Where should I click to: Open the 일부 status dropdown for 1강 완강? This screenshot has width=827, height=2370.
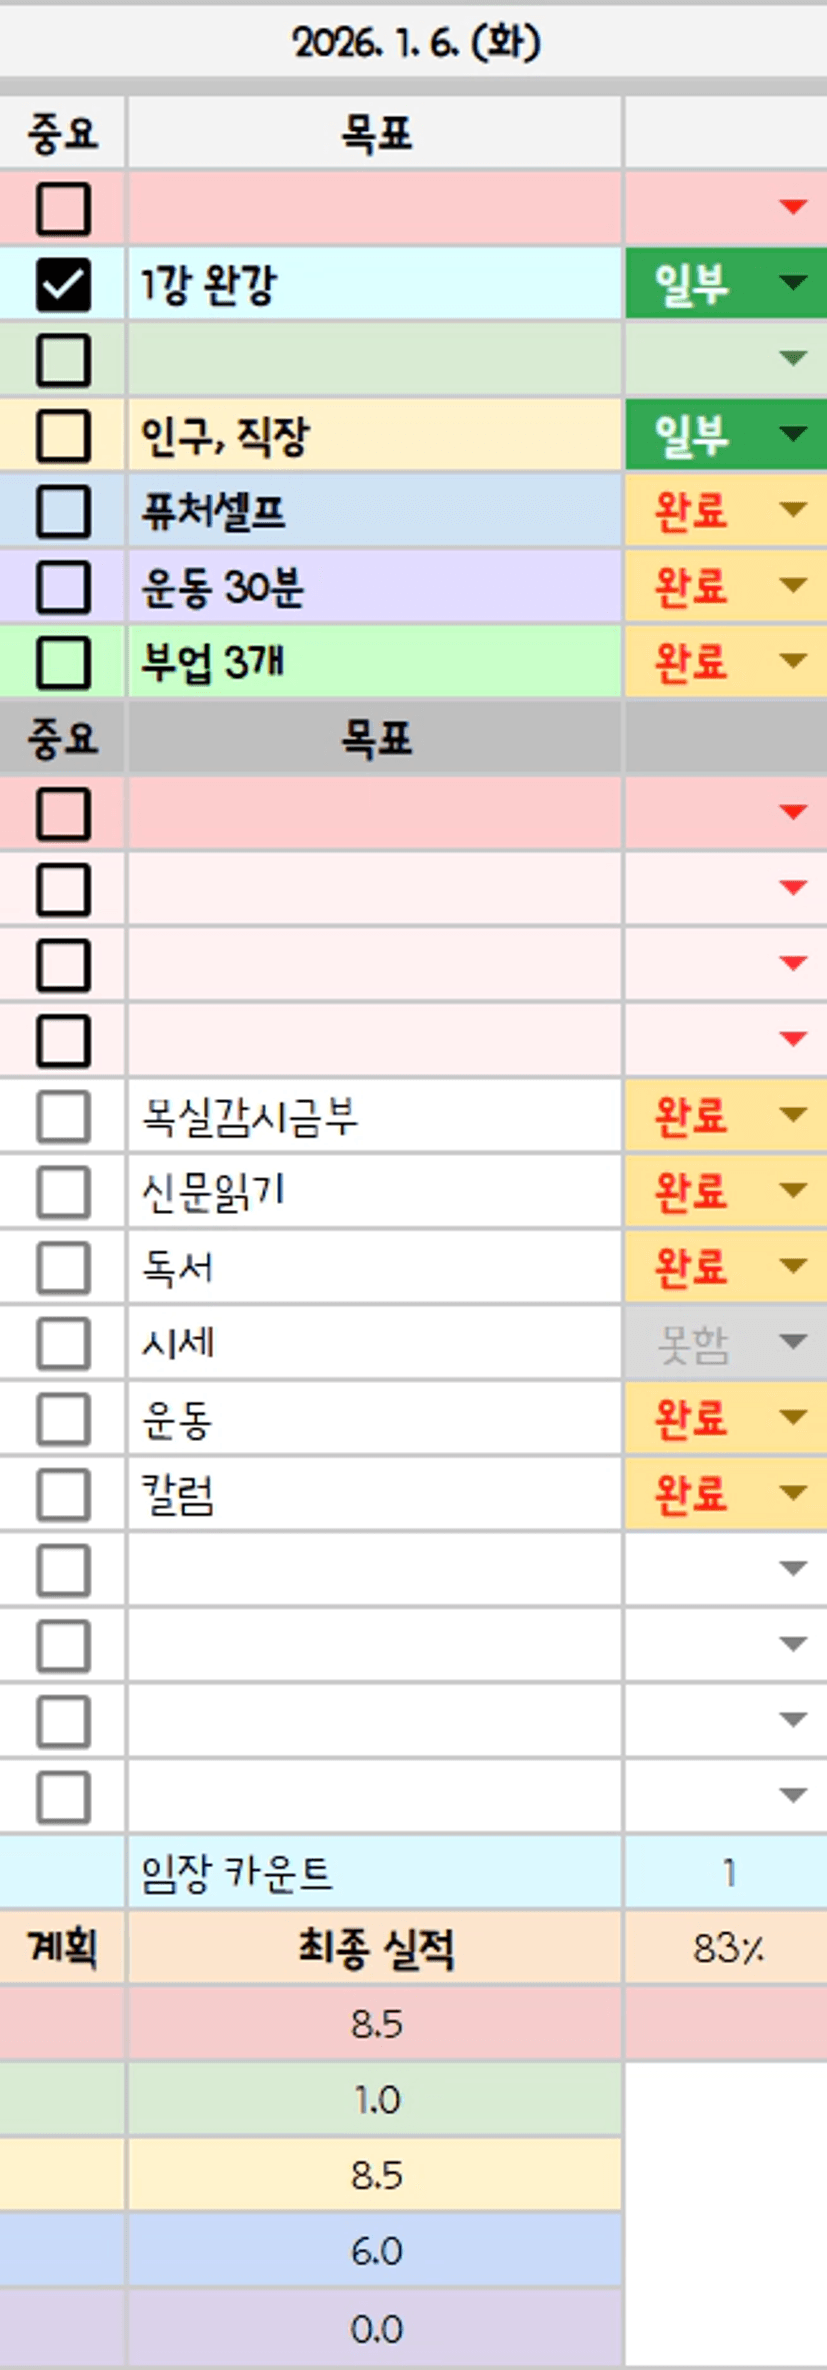tap(793, 283)
